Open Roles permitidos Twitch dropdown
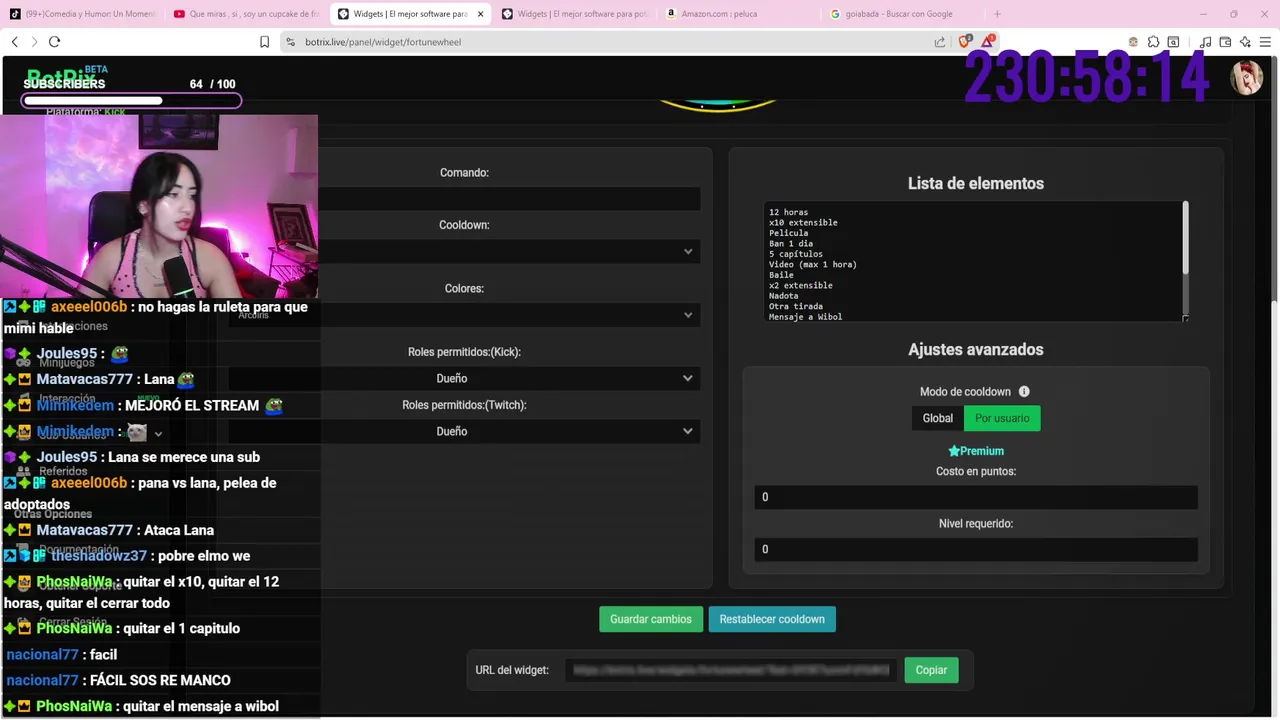Viewport: 1280px width, 720px height. tap(464, 431)
